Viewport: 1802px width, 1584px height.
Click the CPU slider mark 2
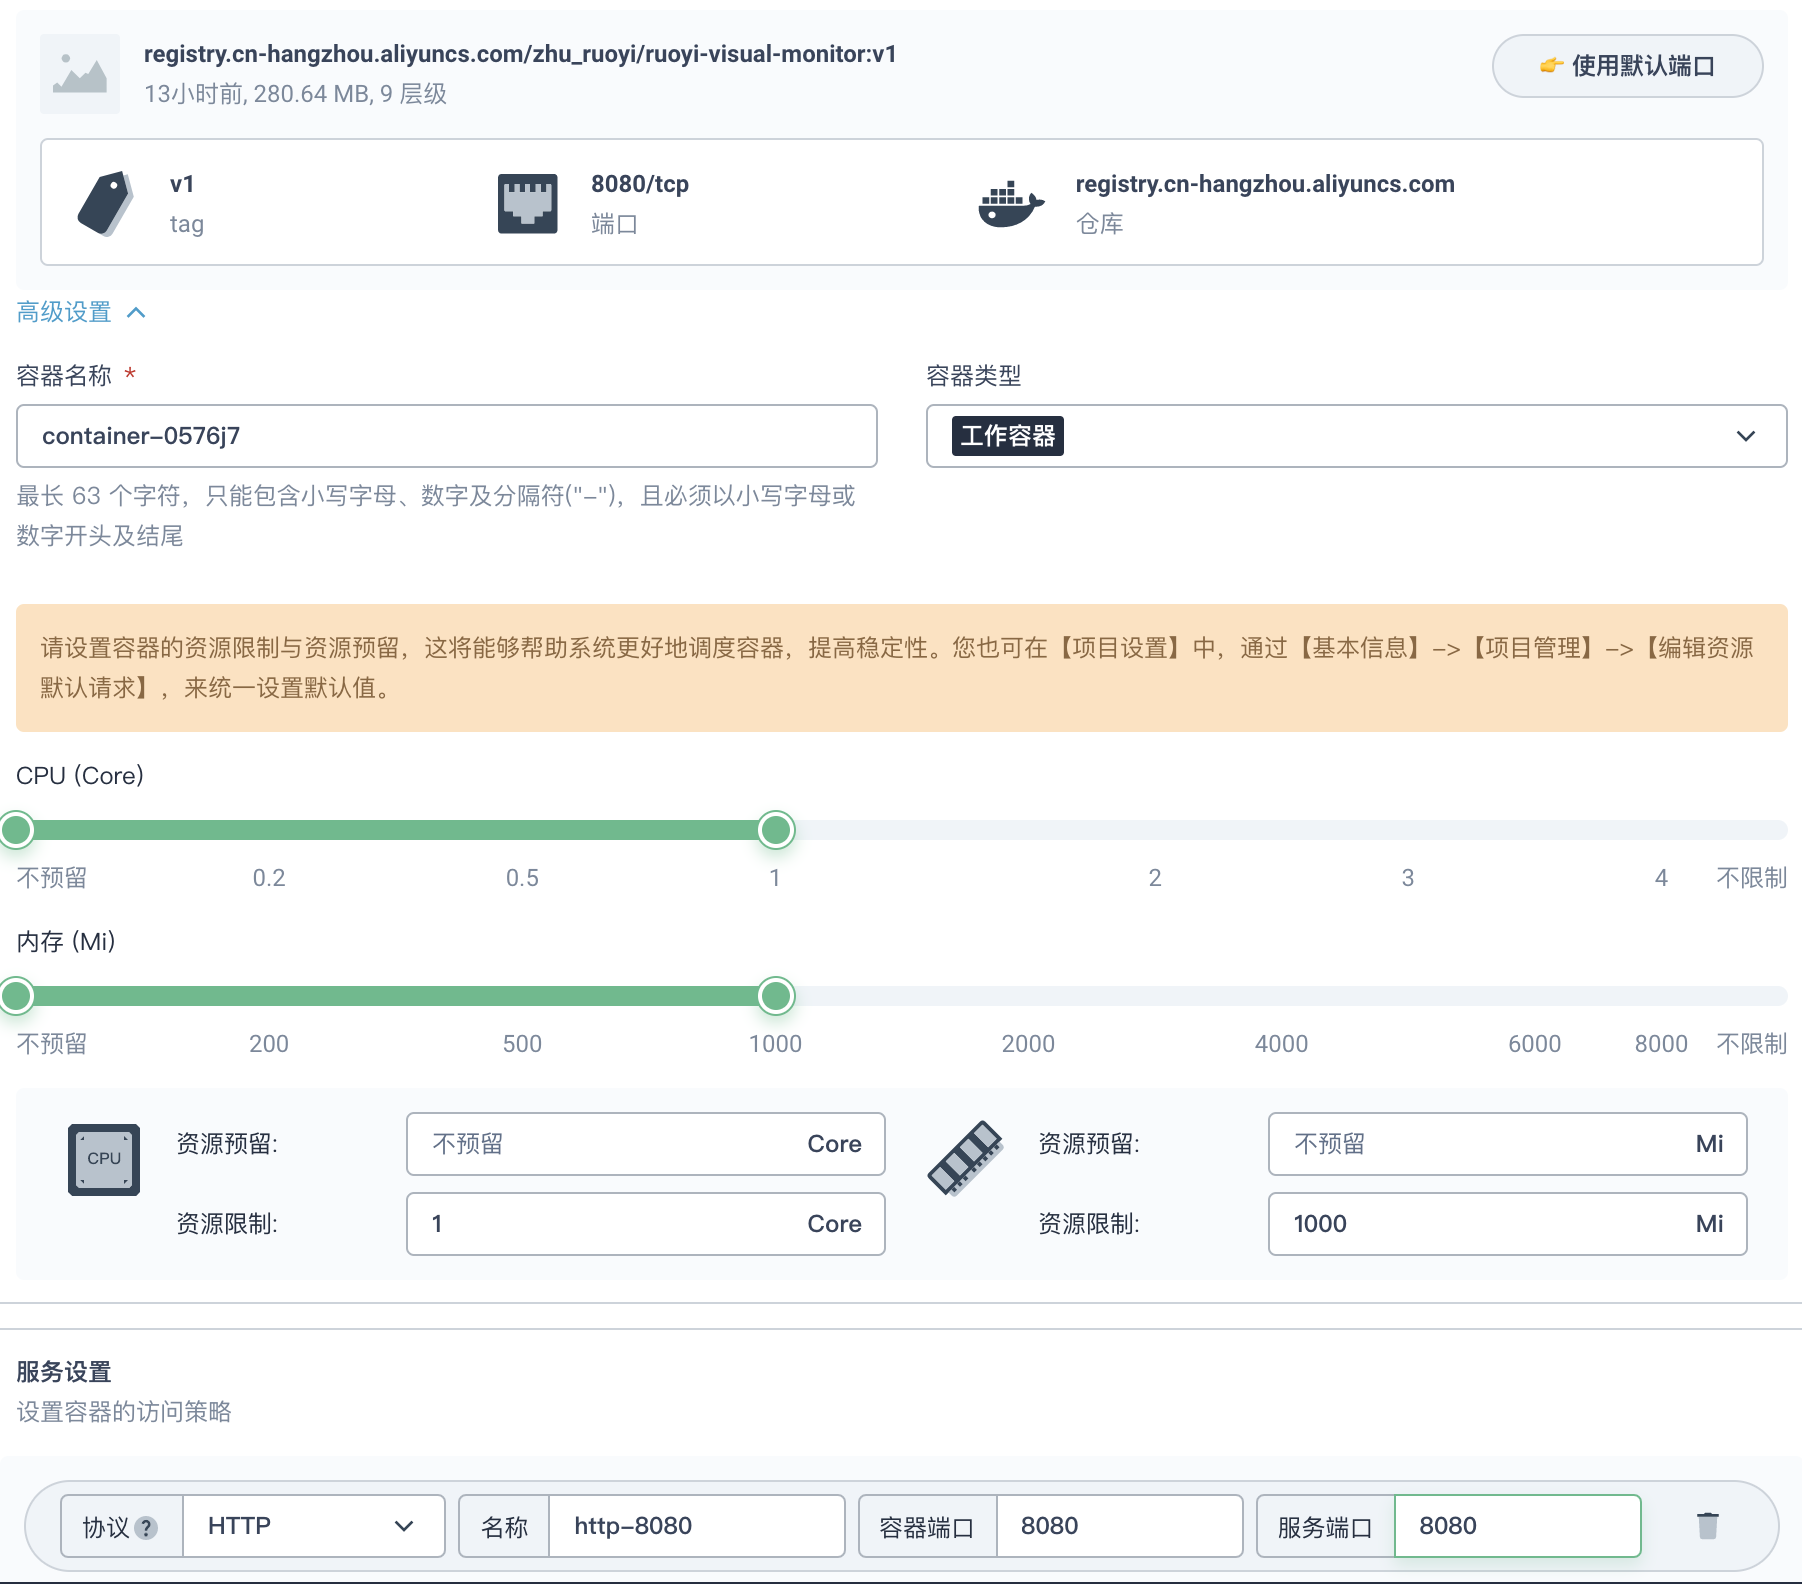click(x=1155, y=878)
